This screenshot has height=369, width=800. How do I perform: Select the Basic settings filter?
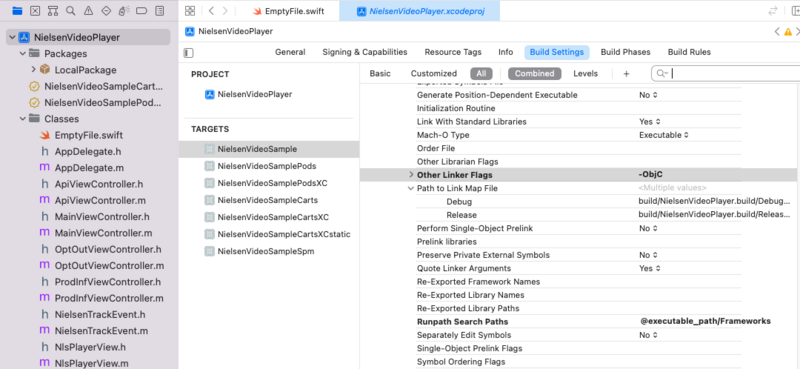click(x=380, y=73)
